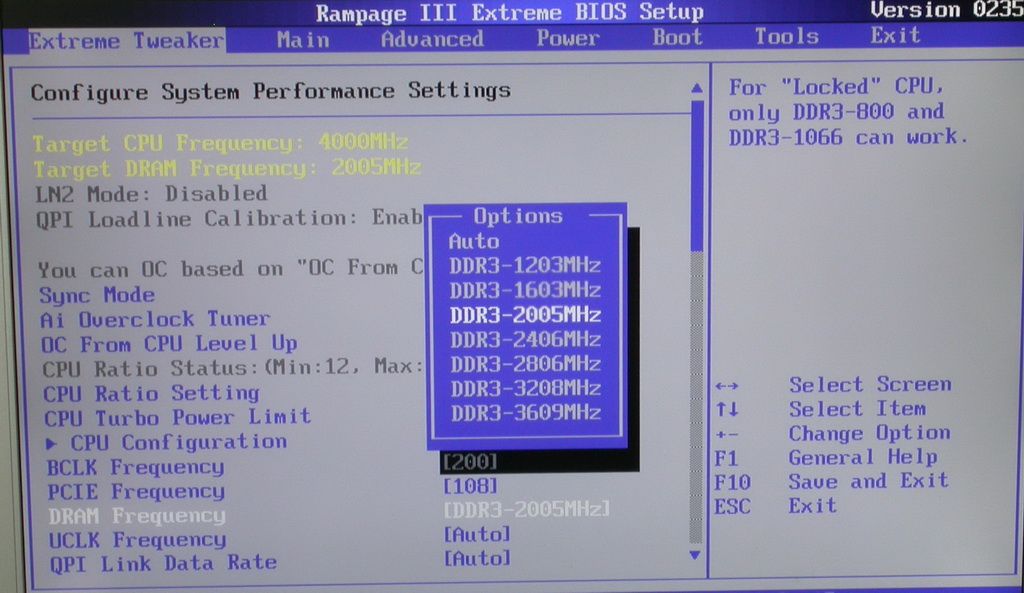Click the settings list scrollbar thumb
1024x593 pixels.
697,174
